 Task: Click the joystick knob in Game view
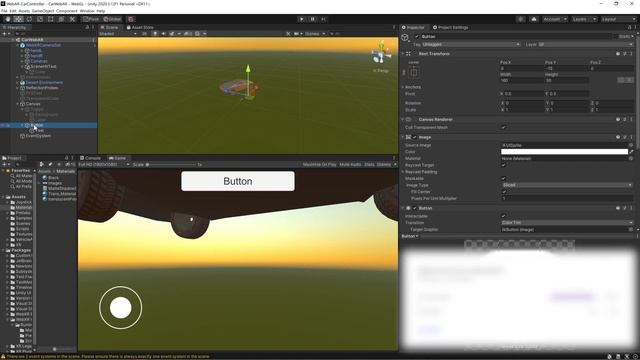(x=120, y=307)
